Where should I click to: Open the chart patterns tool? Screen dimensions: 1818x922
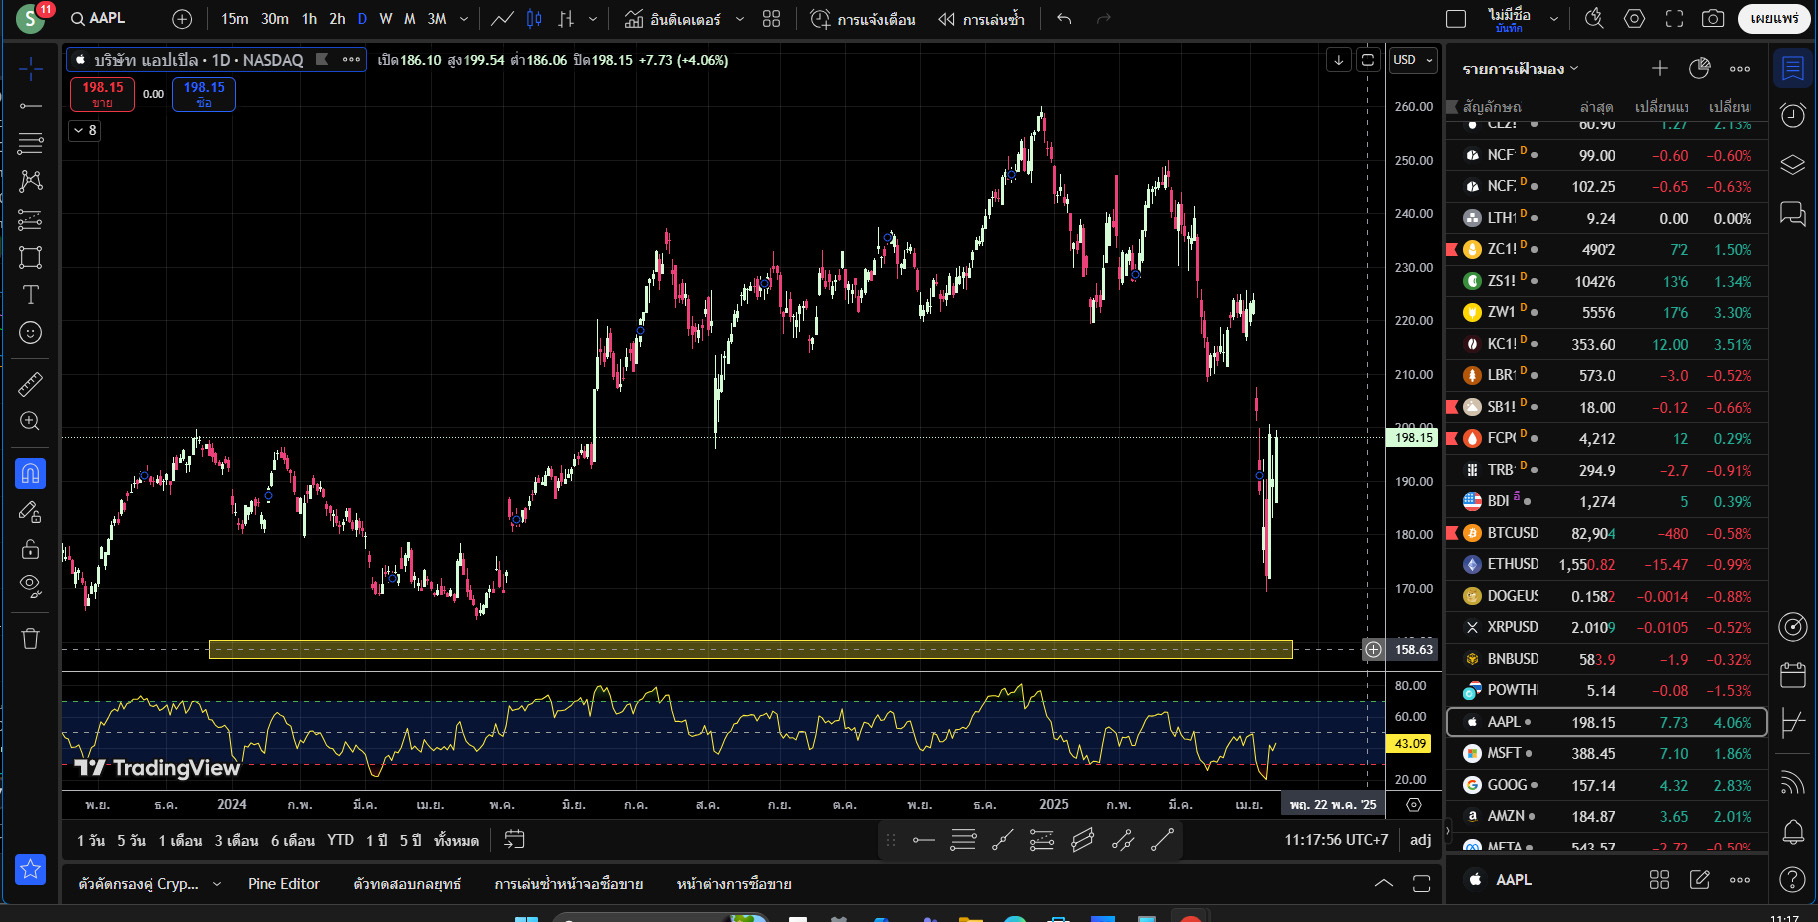point(31,181)
